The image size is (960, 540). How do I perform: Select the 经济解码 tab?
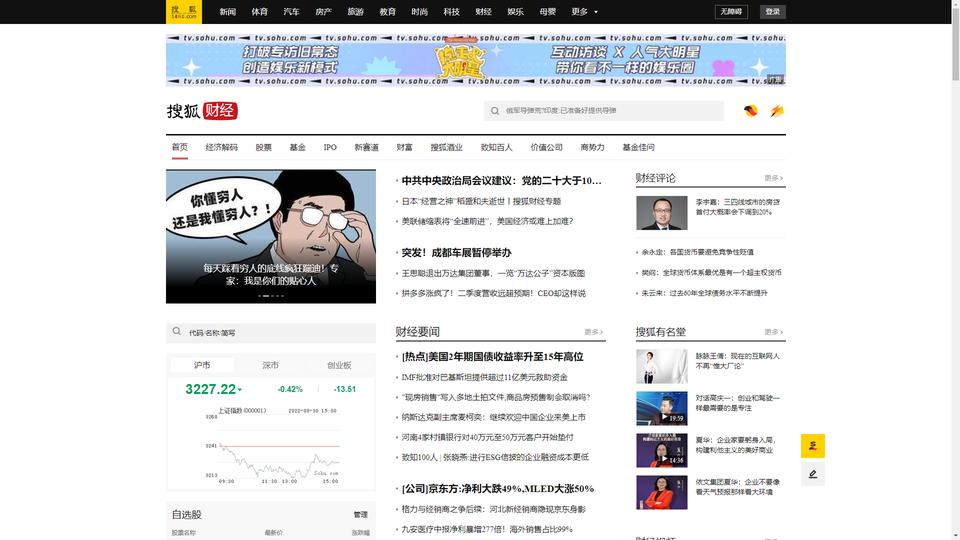(x=221, y=147)
